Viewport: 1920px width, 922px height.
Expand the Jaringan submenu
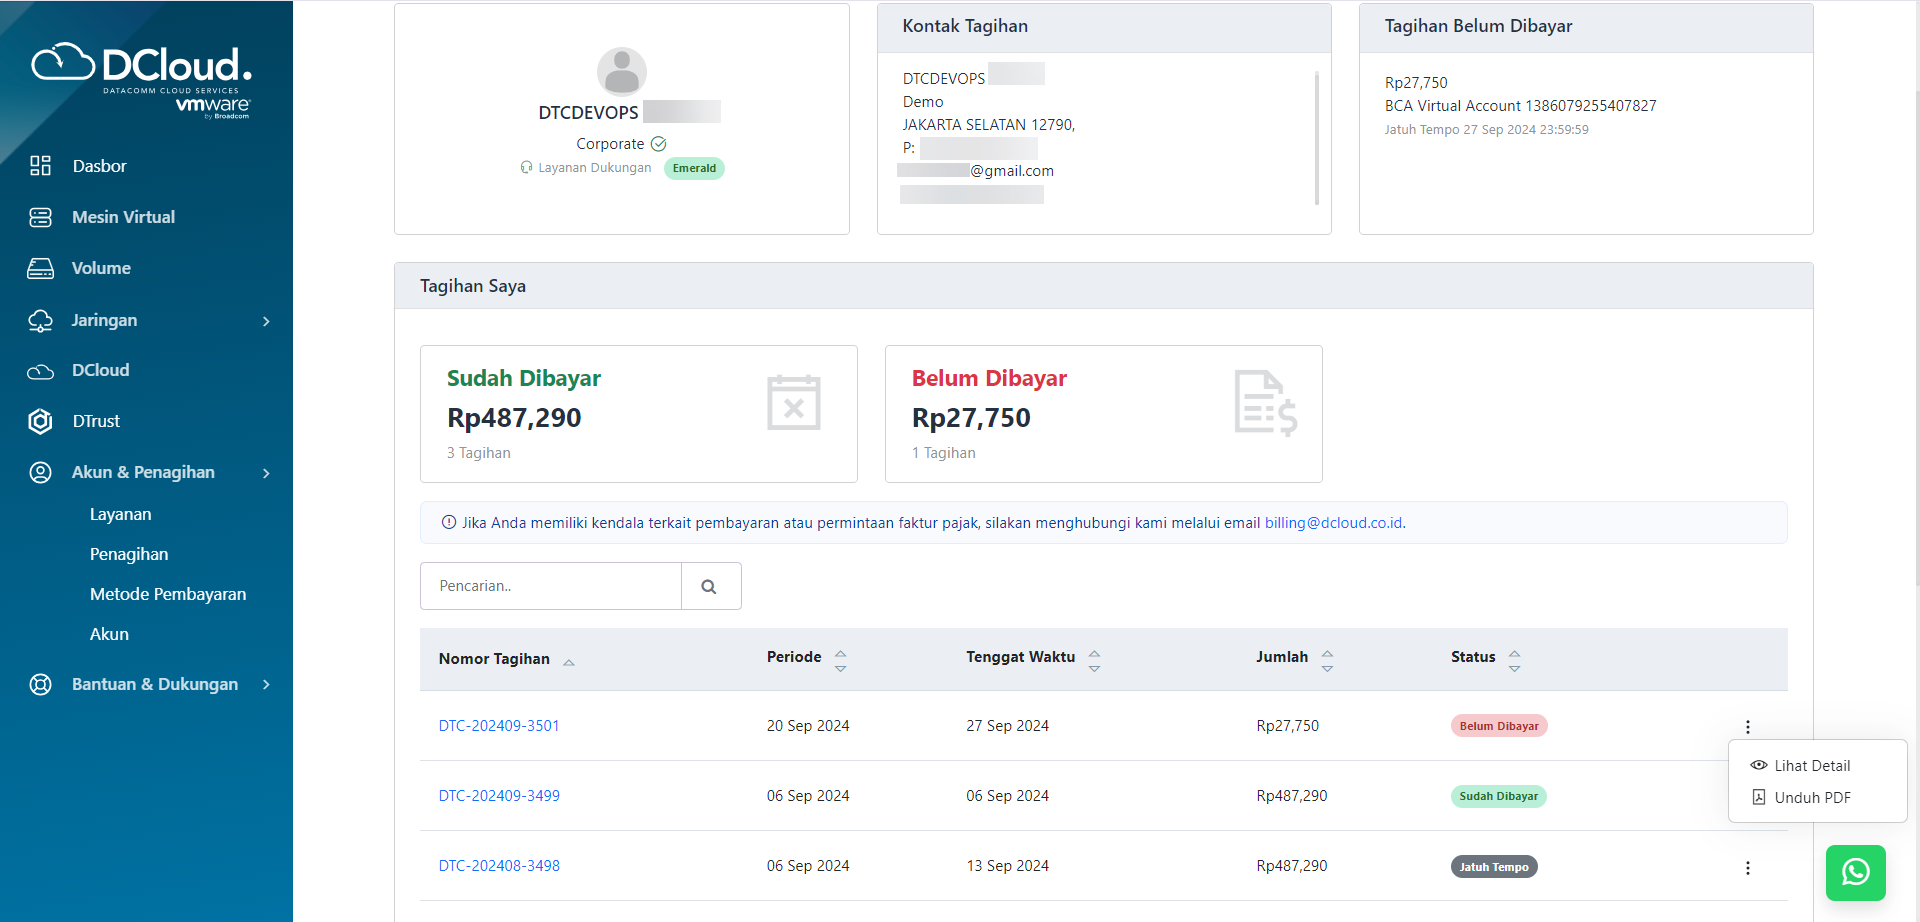pos(150,320)
